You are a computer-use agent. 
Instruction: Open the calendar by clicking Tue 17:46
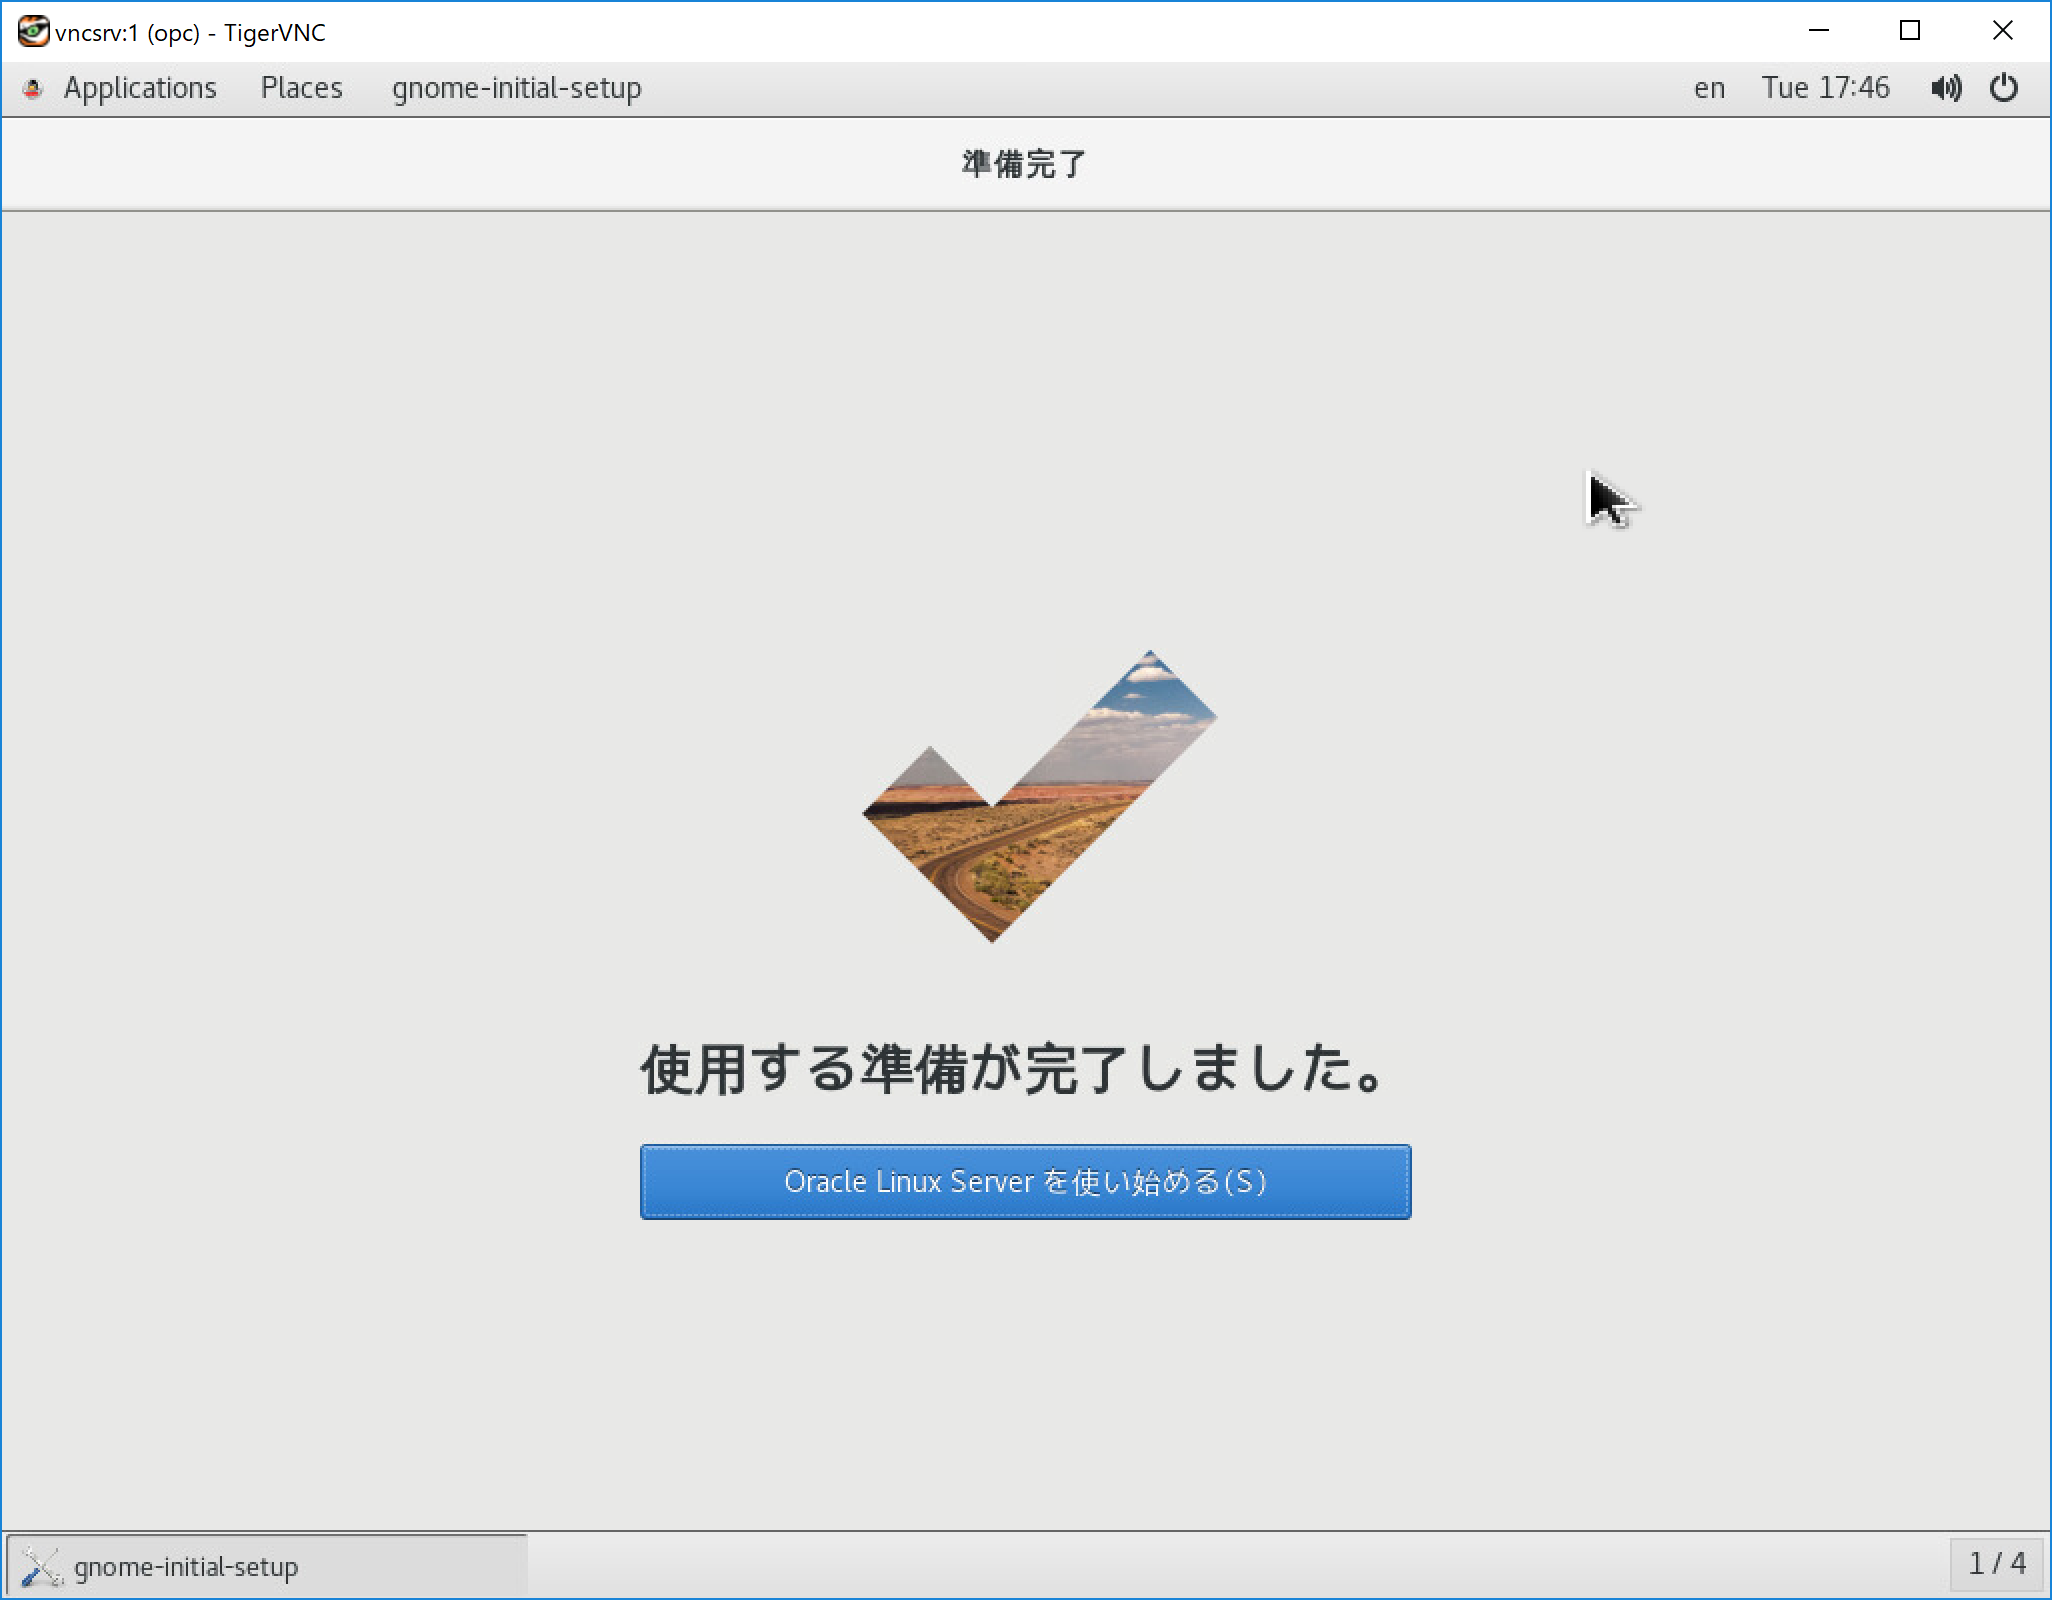tap(1825, 88)
